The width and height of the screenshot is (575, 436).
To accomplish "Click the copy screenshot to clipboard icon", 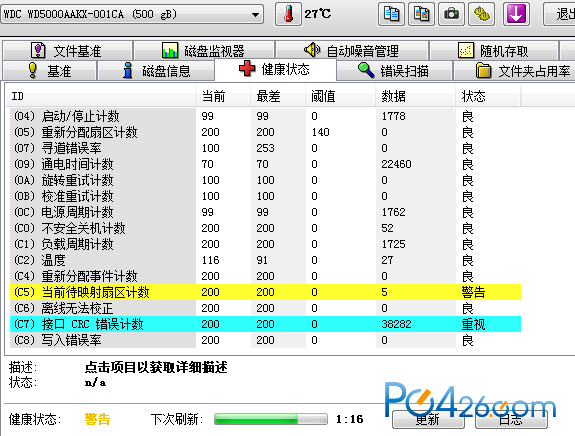I will point(421,14).
